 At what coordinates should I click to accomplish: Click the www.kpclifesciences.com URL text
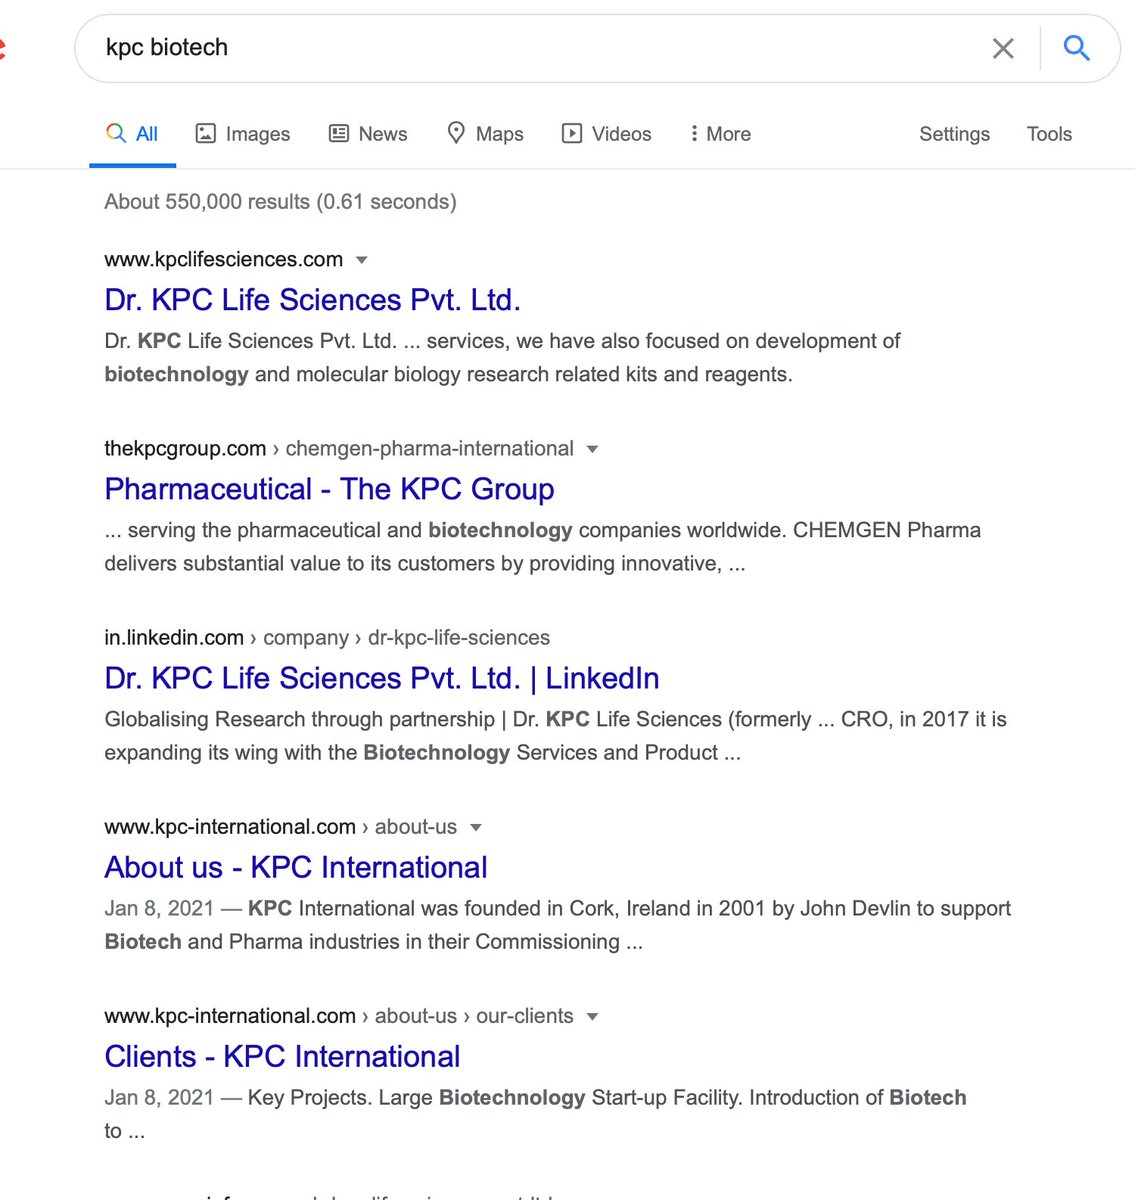(223, 260)
